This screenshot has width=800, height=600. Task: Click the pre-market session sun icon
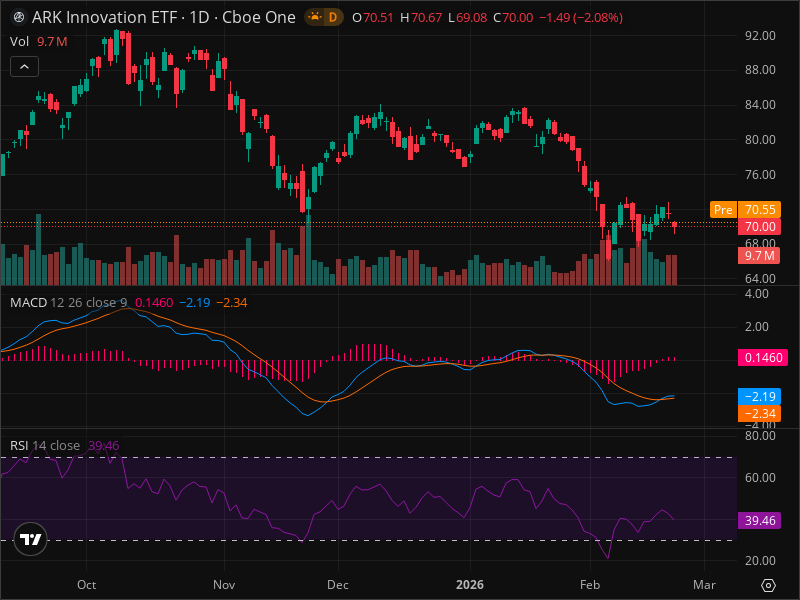click(x=315, y=17)
